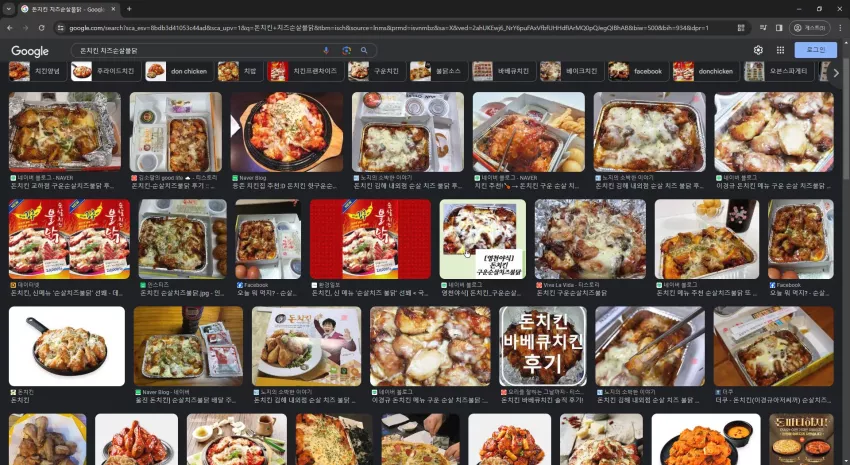Reload the page with refresh icon

click(x=41, y=28)
